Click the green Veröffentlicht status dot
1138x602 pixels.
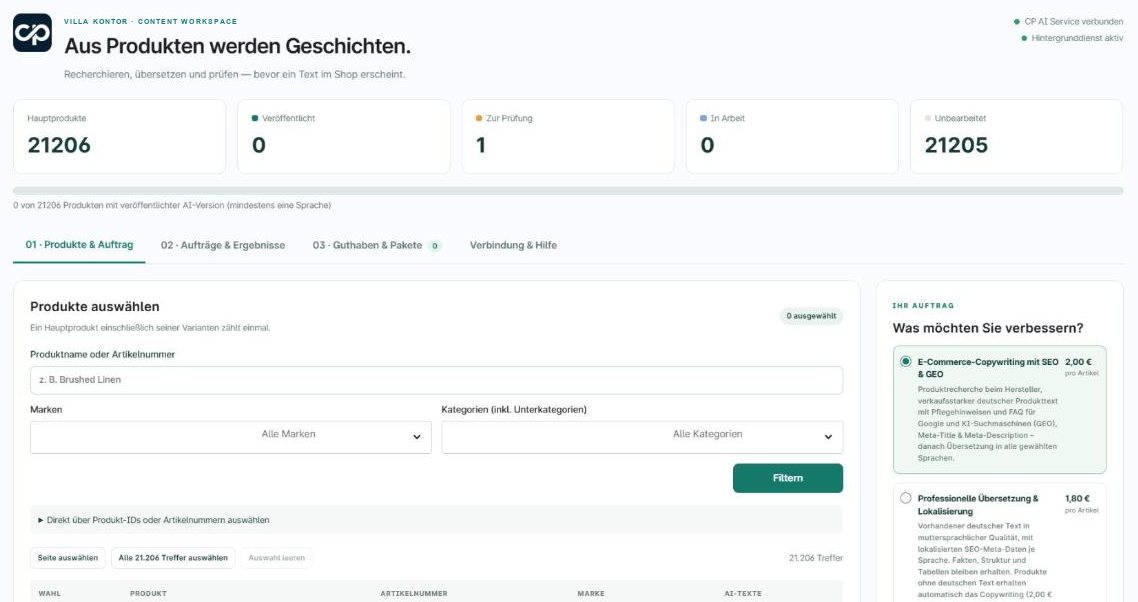click(255, 118)
